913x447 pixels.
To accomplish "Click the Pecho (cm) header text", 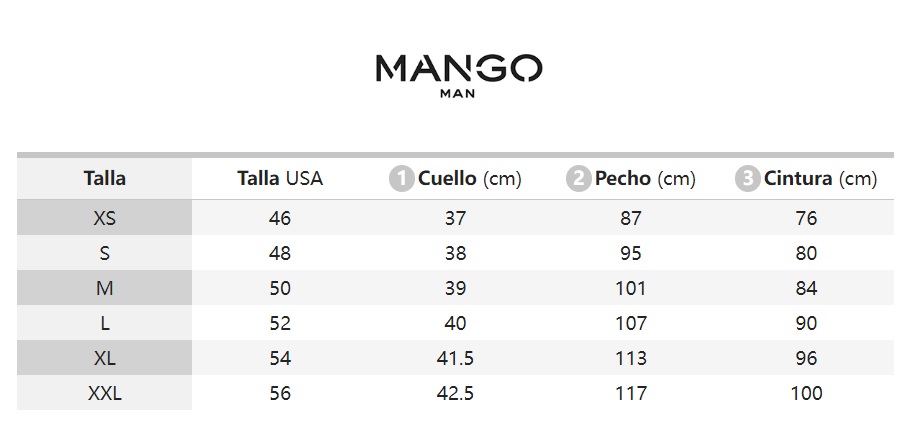I will (645, 178).
